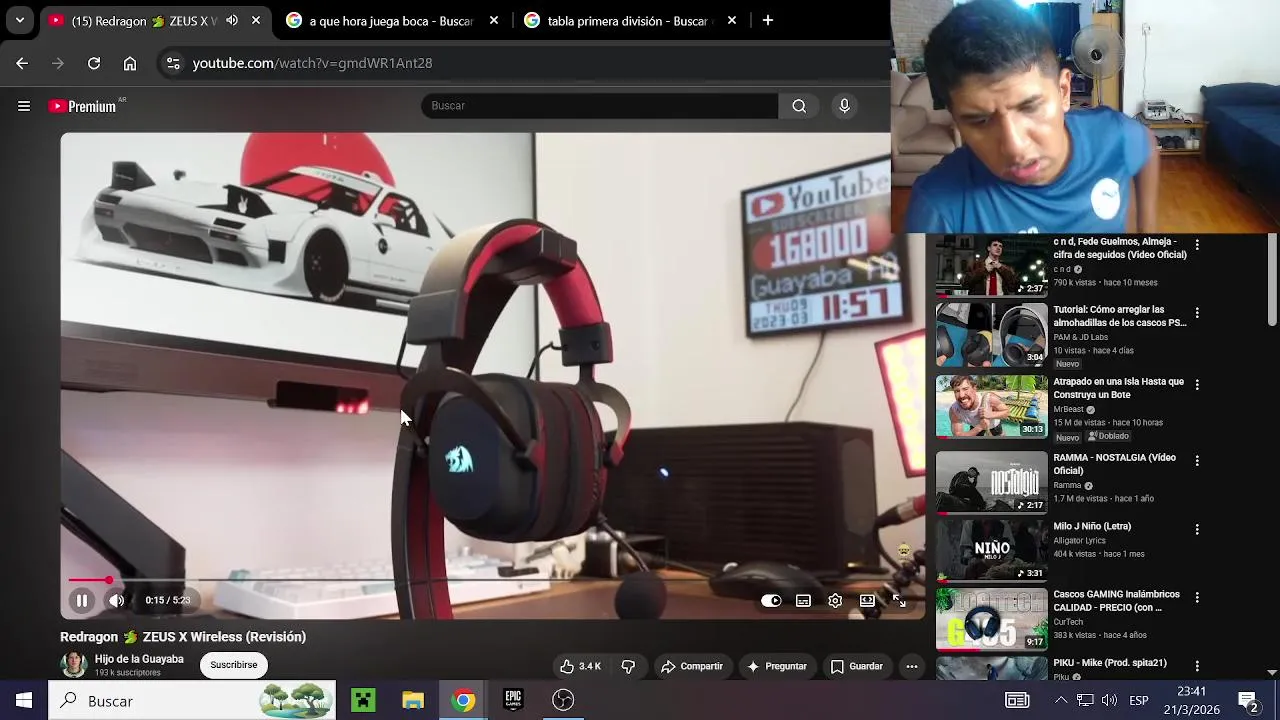The image size is (1280, 720).
Task: Close the 'tabla primera división' tab
Action: point(732,20)
